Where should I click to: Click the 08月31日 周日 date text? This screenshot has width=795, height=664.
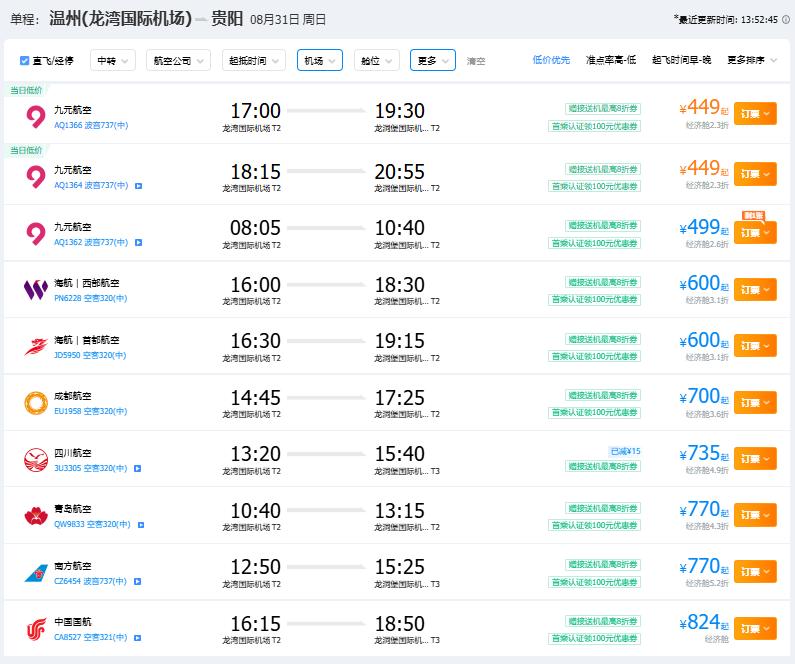288,20
